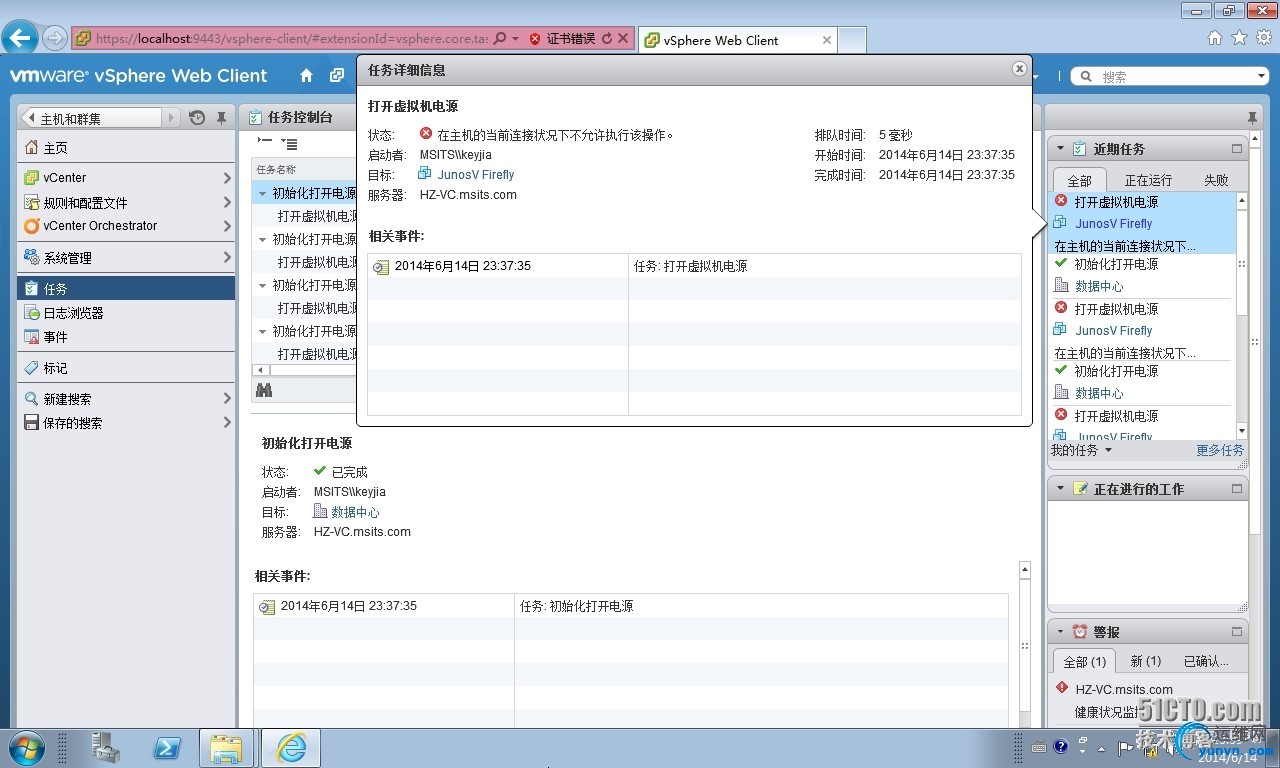Screen dimensions: 1280x768
Task: Click the Tags (标记) icon
Action: point(31,368)
